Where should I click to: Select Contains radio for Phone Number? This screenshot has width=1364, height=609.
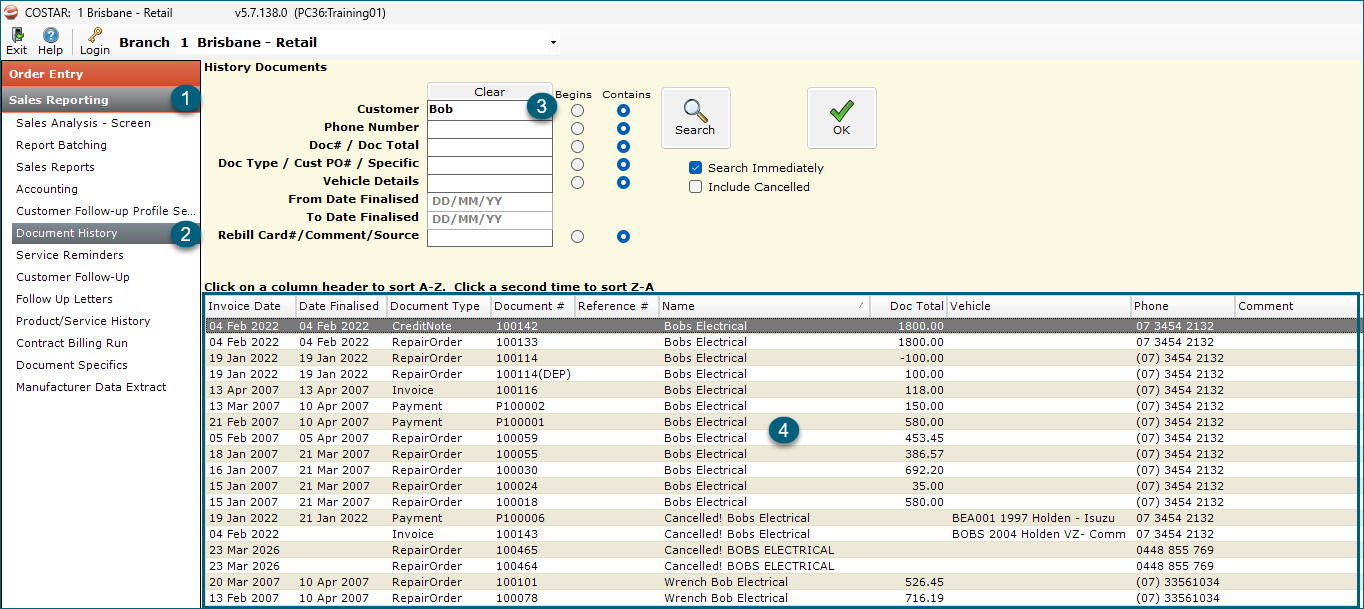tap(624, 128)
